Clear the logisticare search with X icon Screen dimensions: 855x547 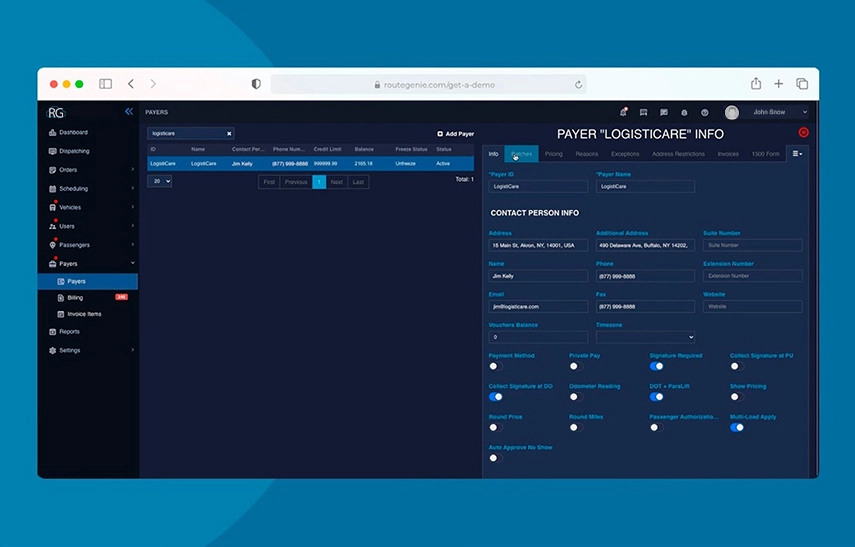(229, 134)
